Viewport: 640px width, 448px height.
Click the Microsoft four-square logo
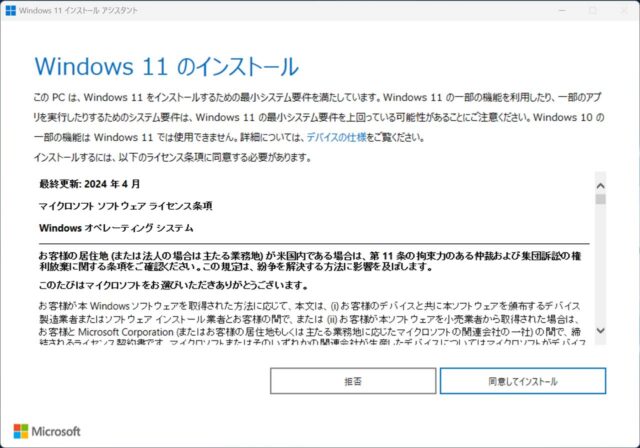click(x=21, y=432)
